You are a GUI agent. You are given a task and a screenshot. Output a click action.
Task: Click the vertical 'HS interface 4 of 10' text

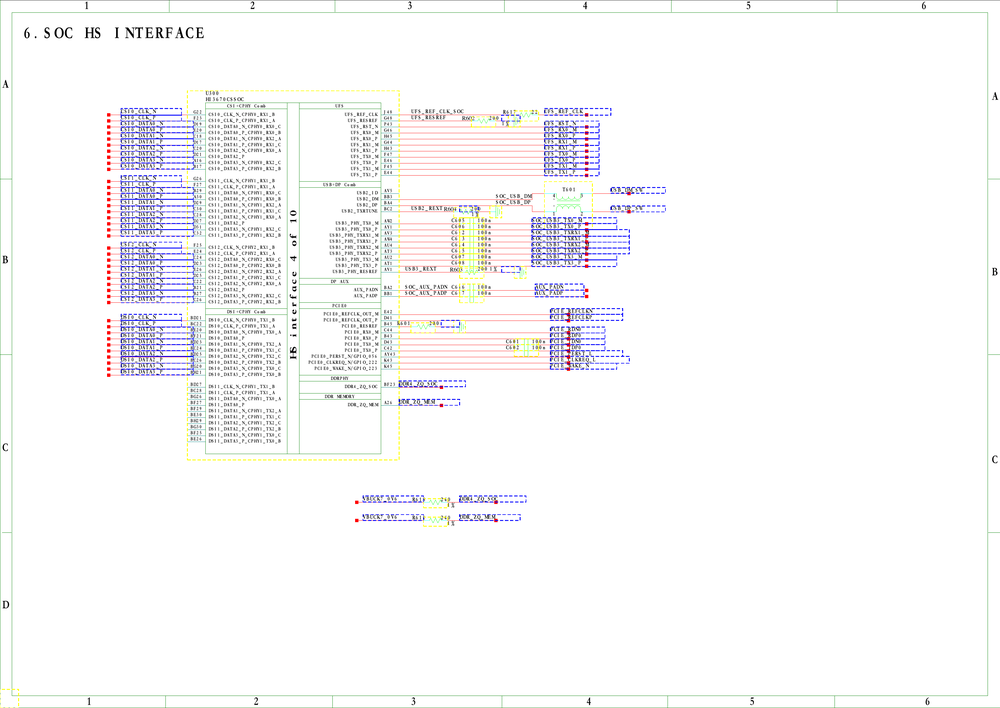click(x=293, y=284)
